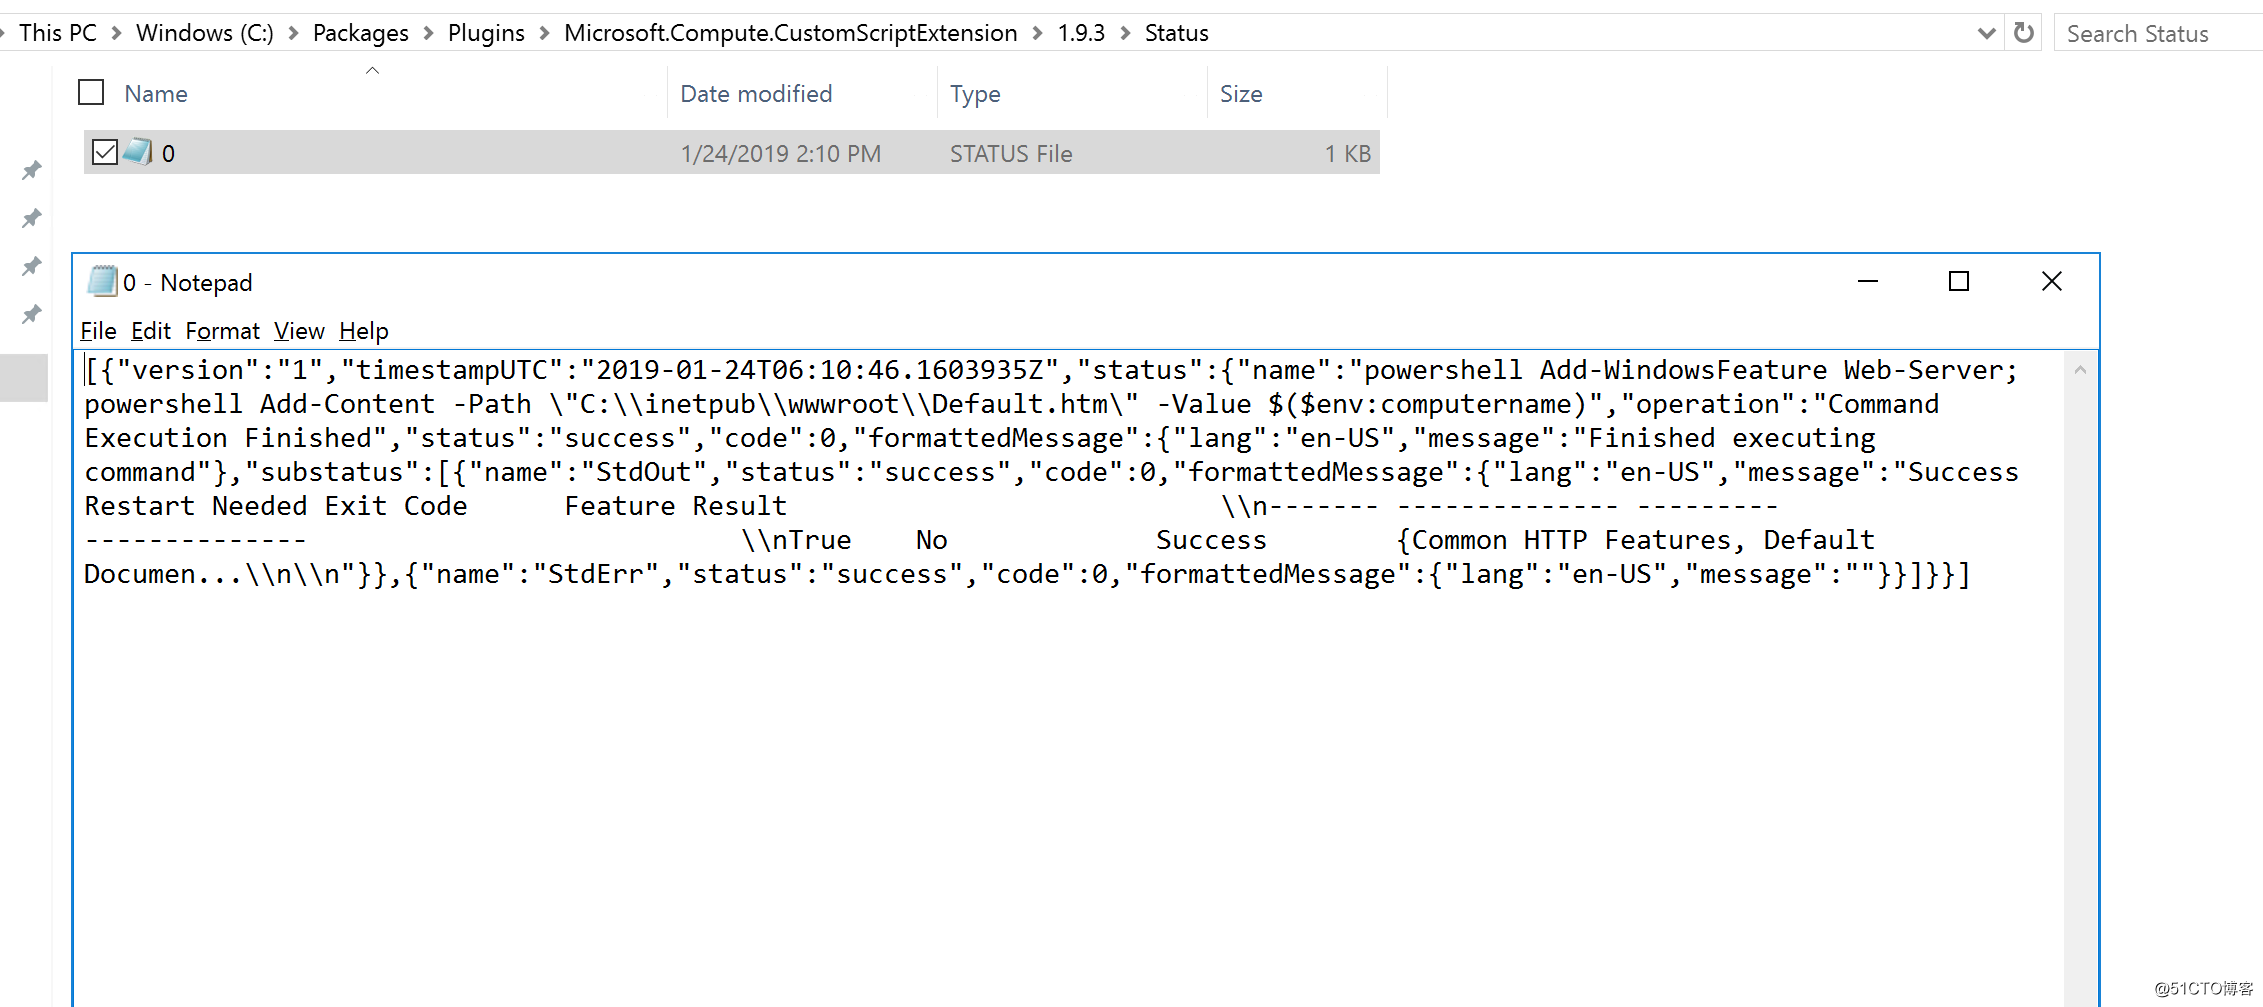Click text "Common HTTP Features" in Notepad
Image resolution: width=2263 pixels, height=1007 pixels.
click(1570, 540)
